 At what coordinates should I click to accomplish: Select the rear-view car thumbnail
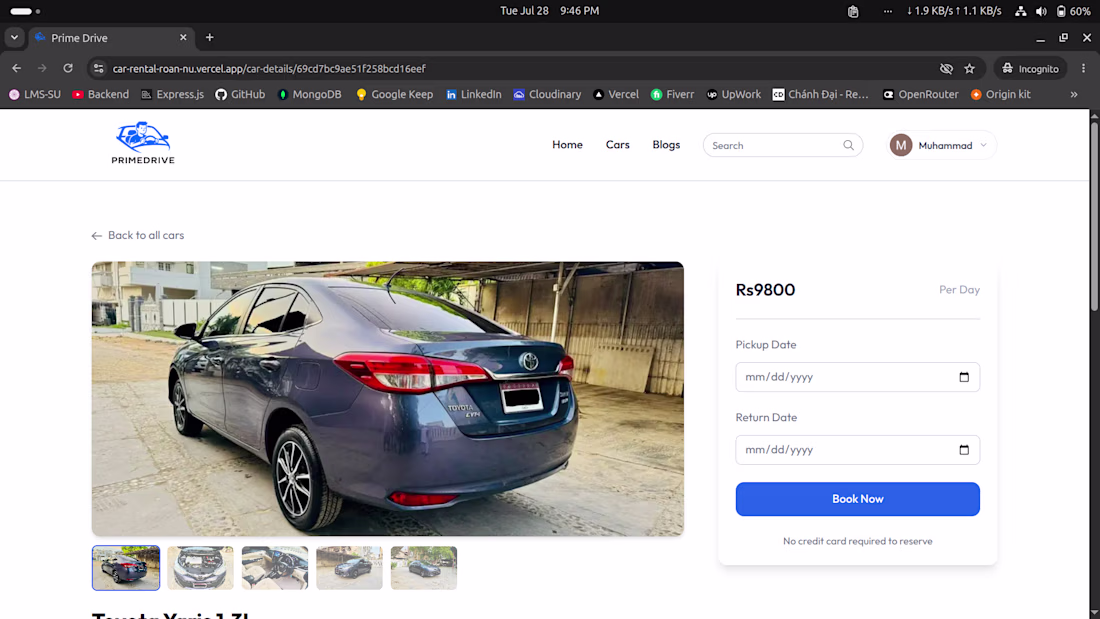[126, 568]
